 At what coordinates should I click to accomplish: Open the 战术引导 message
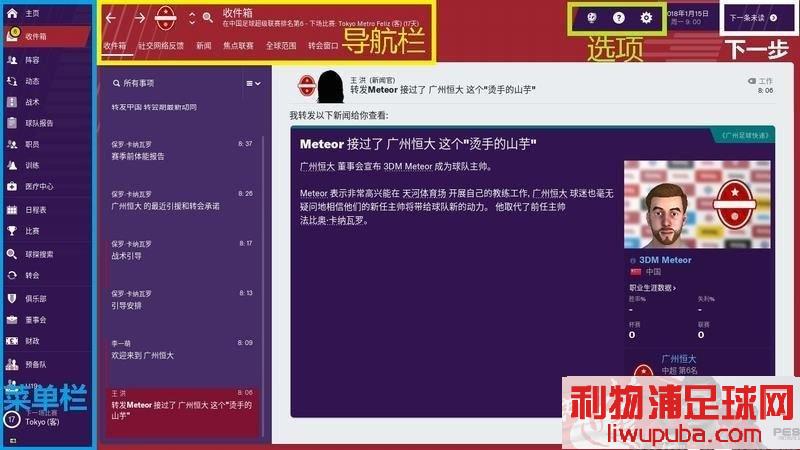click(182, 250)
